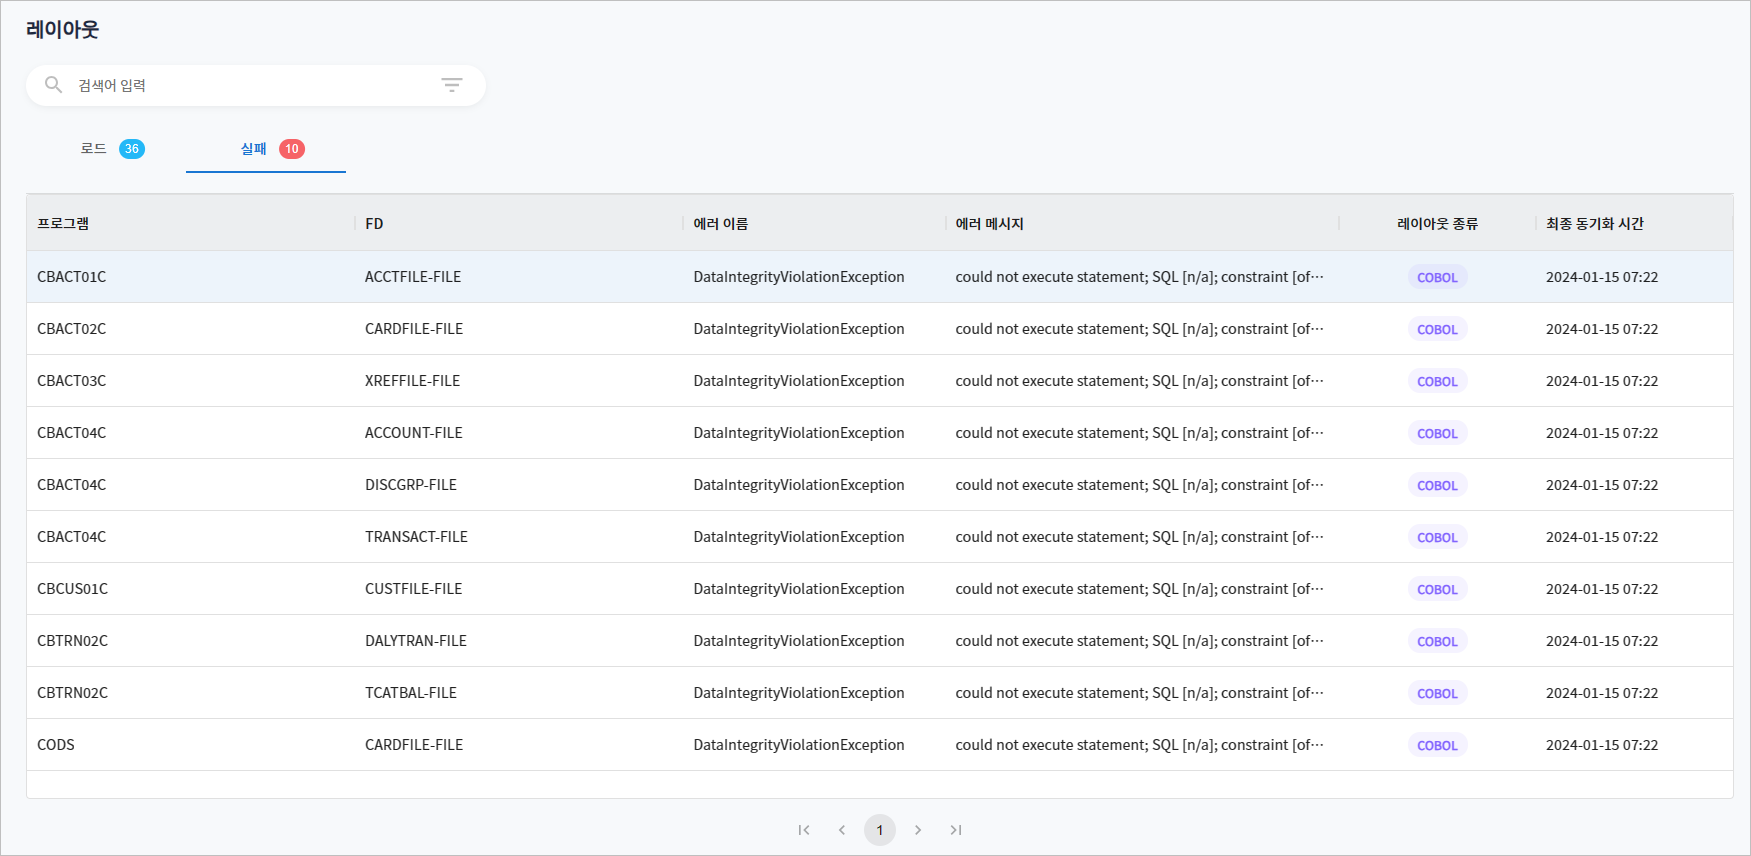Switch to the 실패 tab
1751x856 pixels.
click(x=266, y=149)
